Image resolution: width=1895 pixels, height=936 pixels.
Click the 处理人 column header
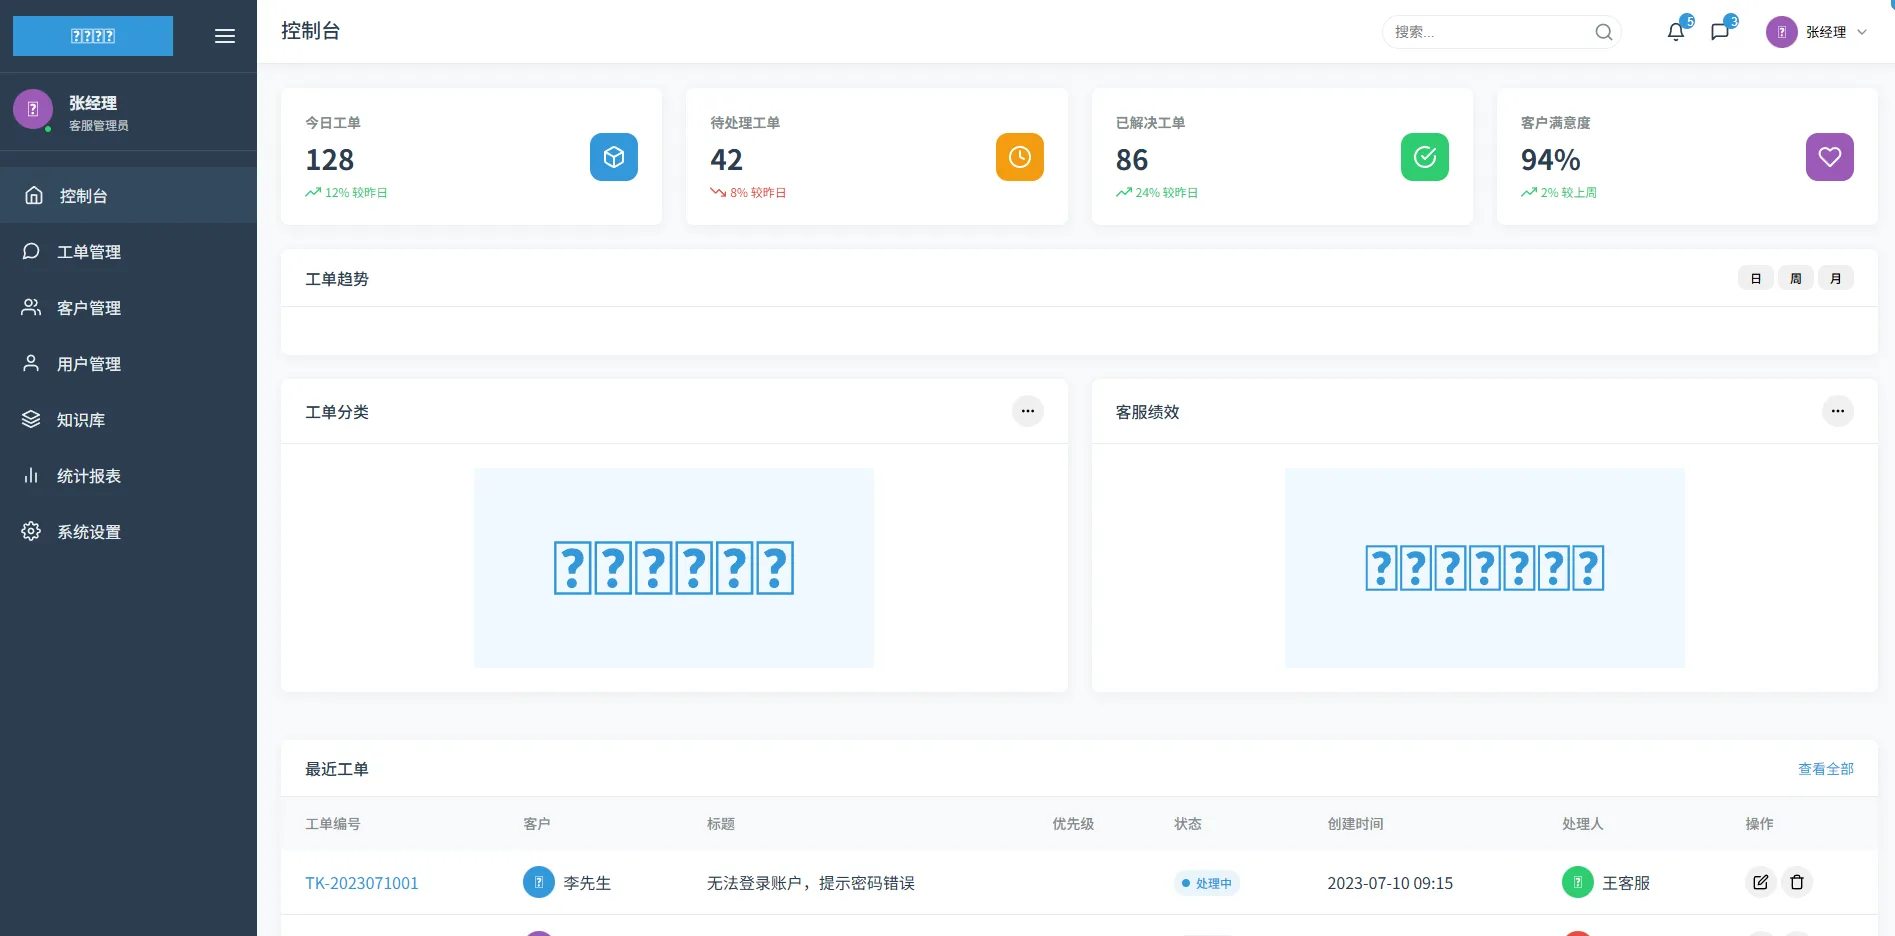point(1583,824)
